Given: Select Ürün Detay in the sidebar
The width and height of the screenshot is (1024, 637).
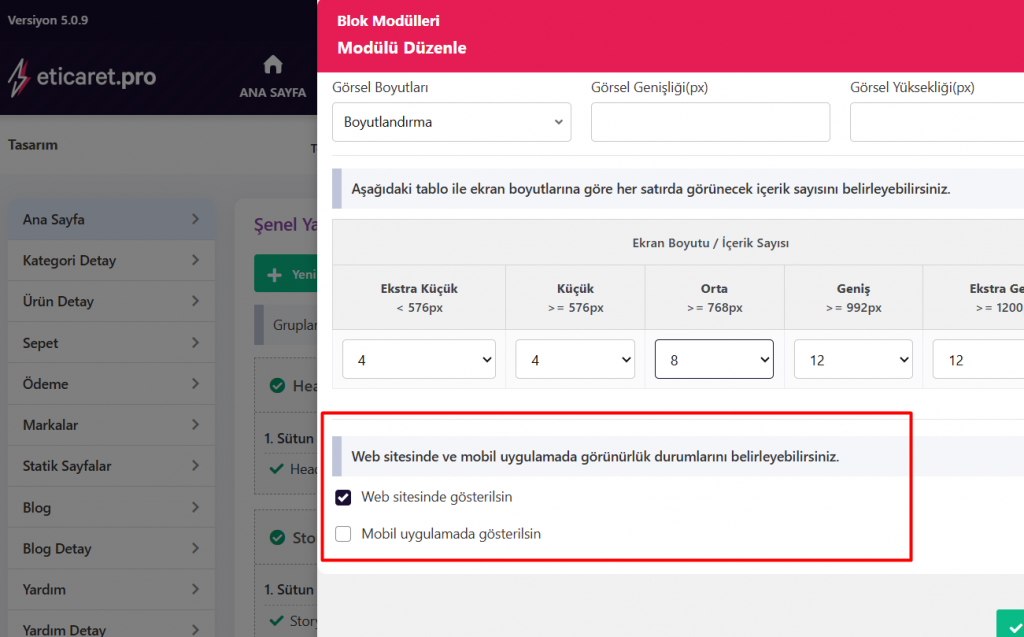Looking at the screenshot, I should pyautogui.click(x=60, y=302).
